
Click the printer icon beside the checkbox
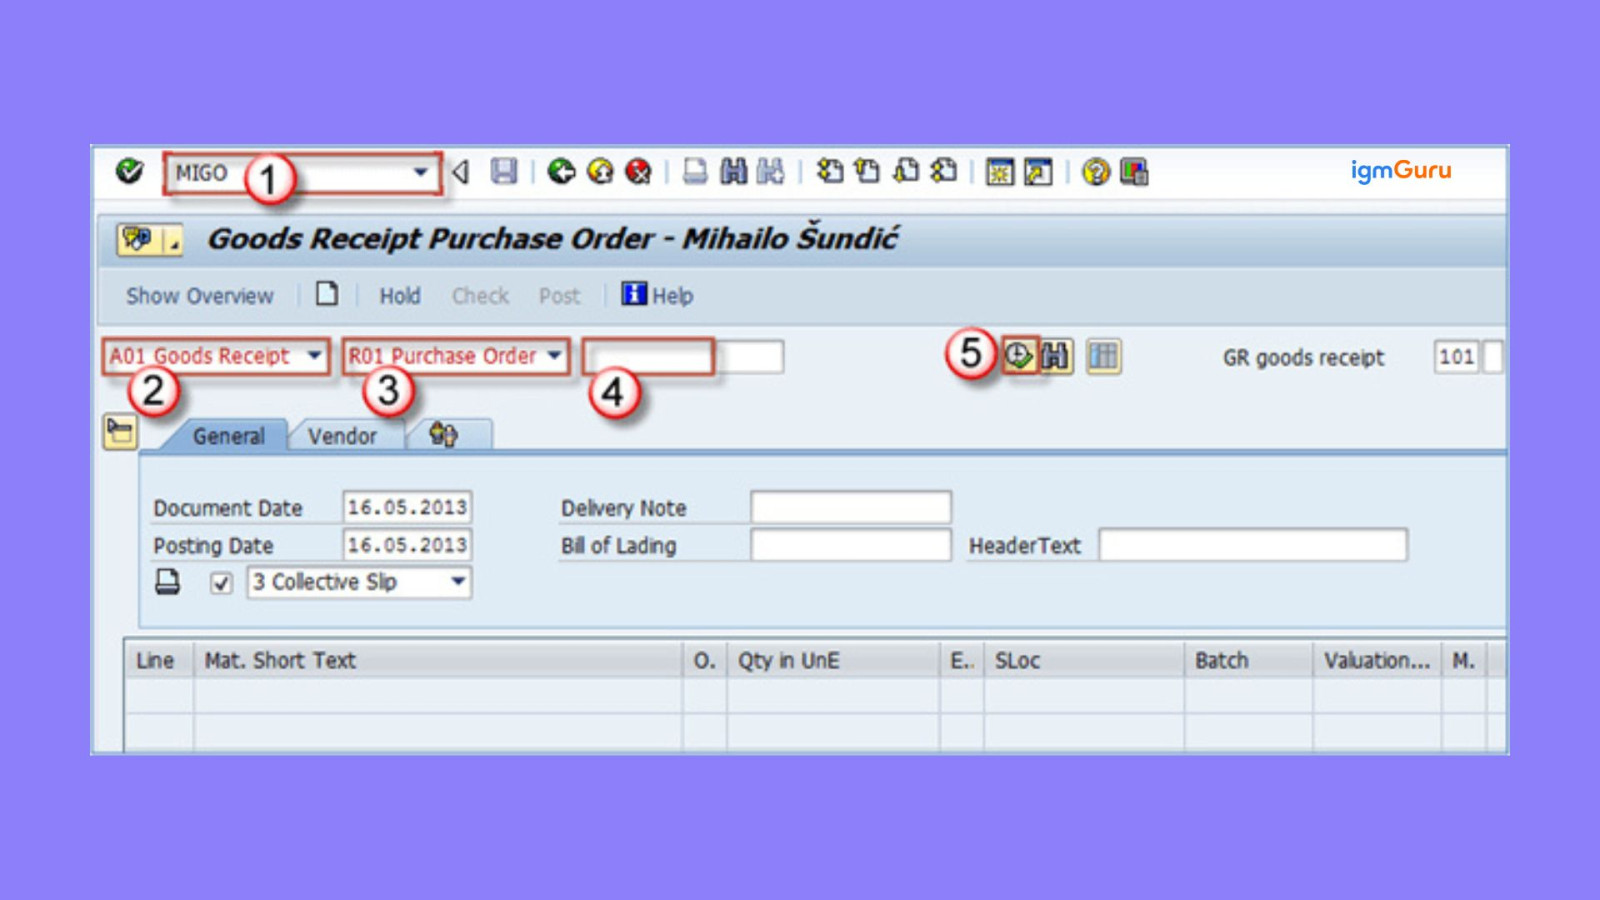click(x=168, y=582)
